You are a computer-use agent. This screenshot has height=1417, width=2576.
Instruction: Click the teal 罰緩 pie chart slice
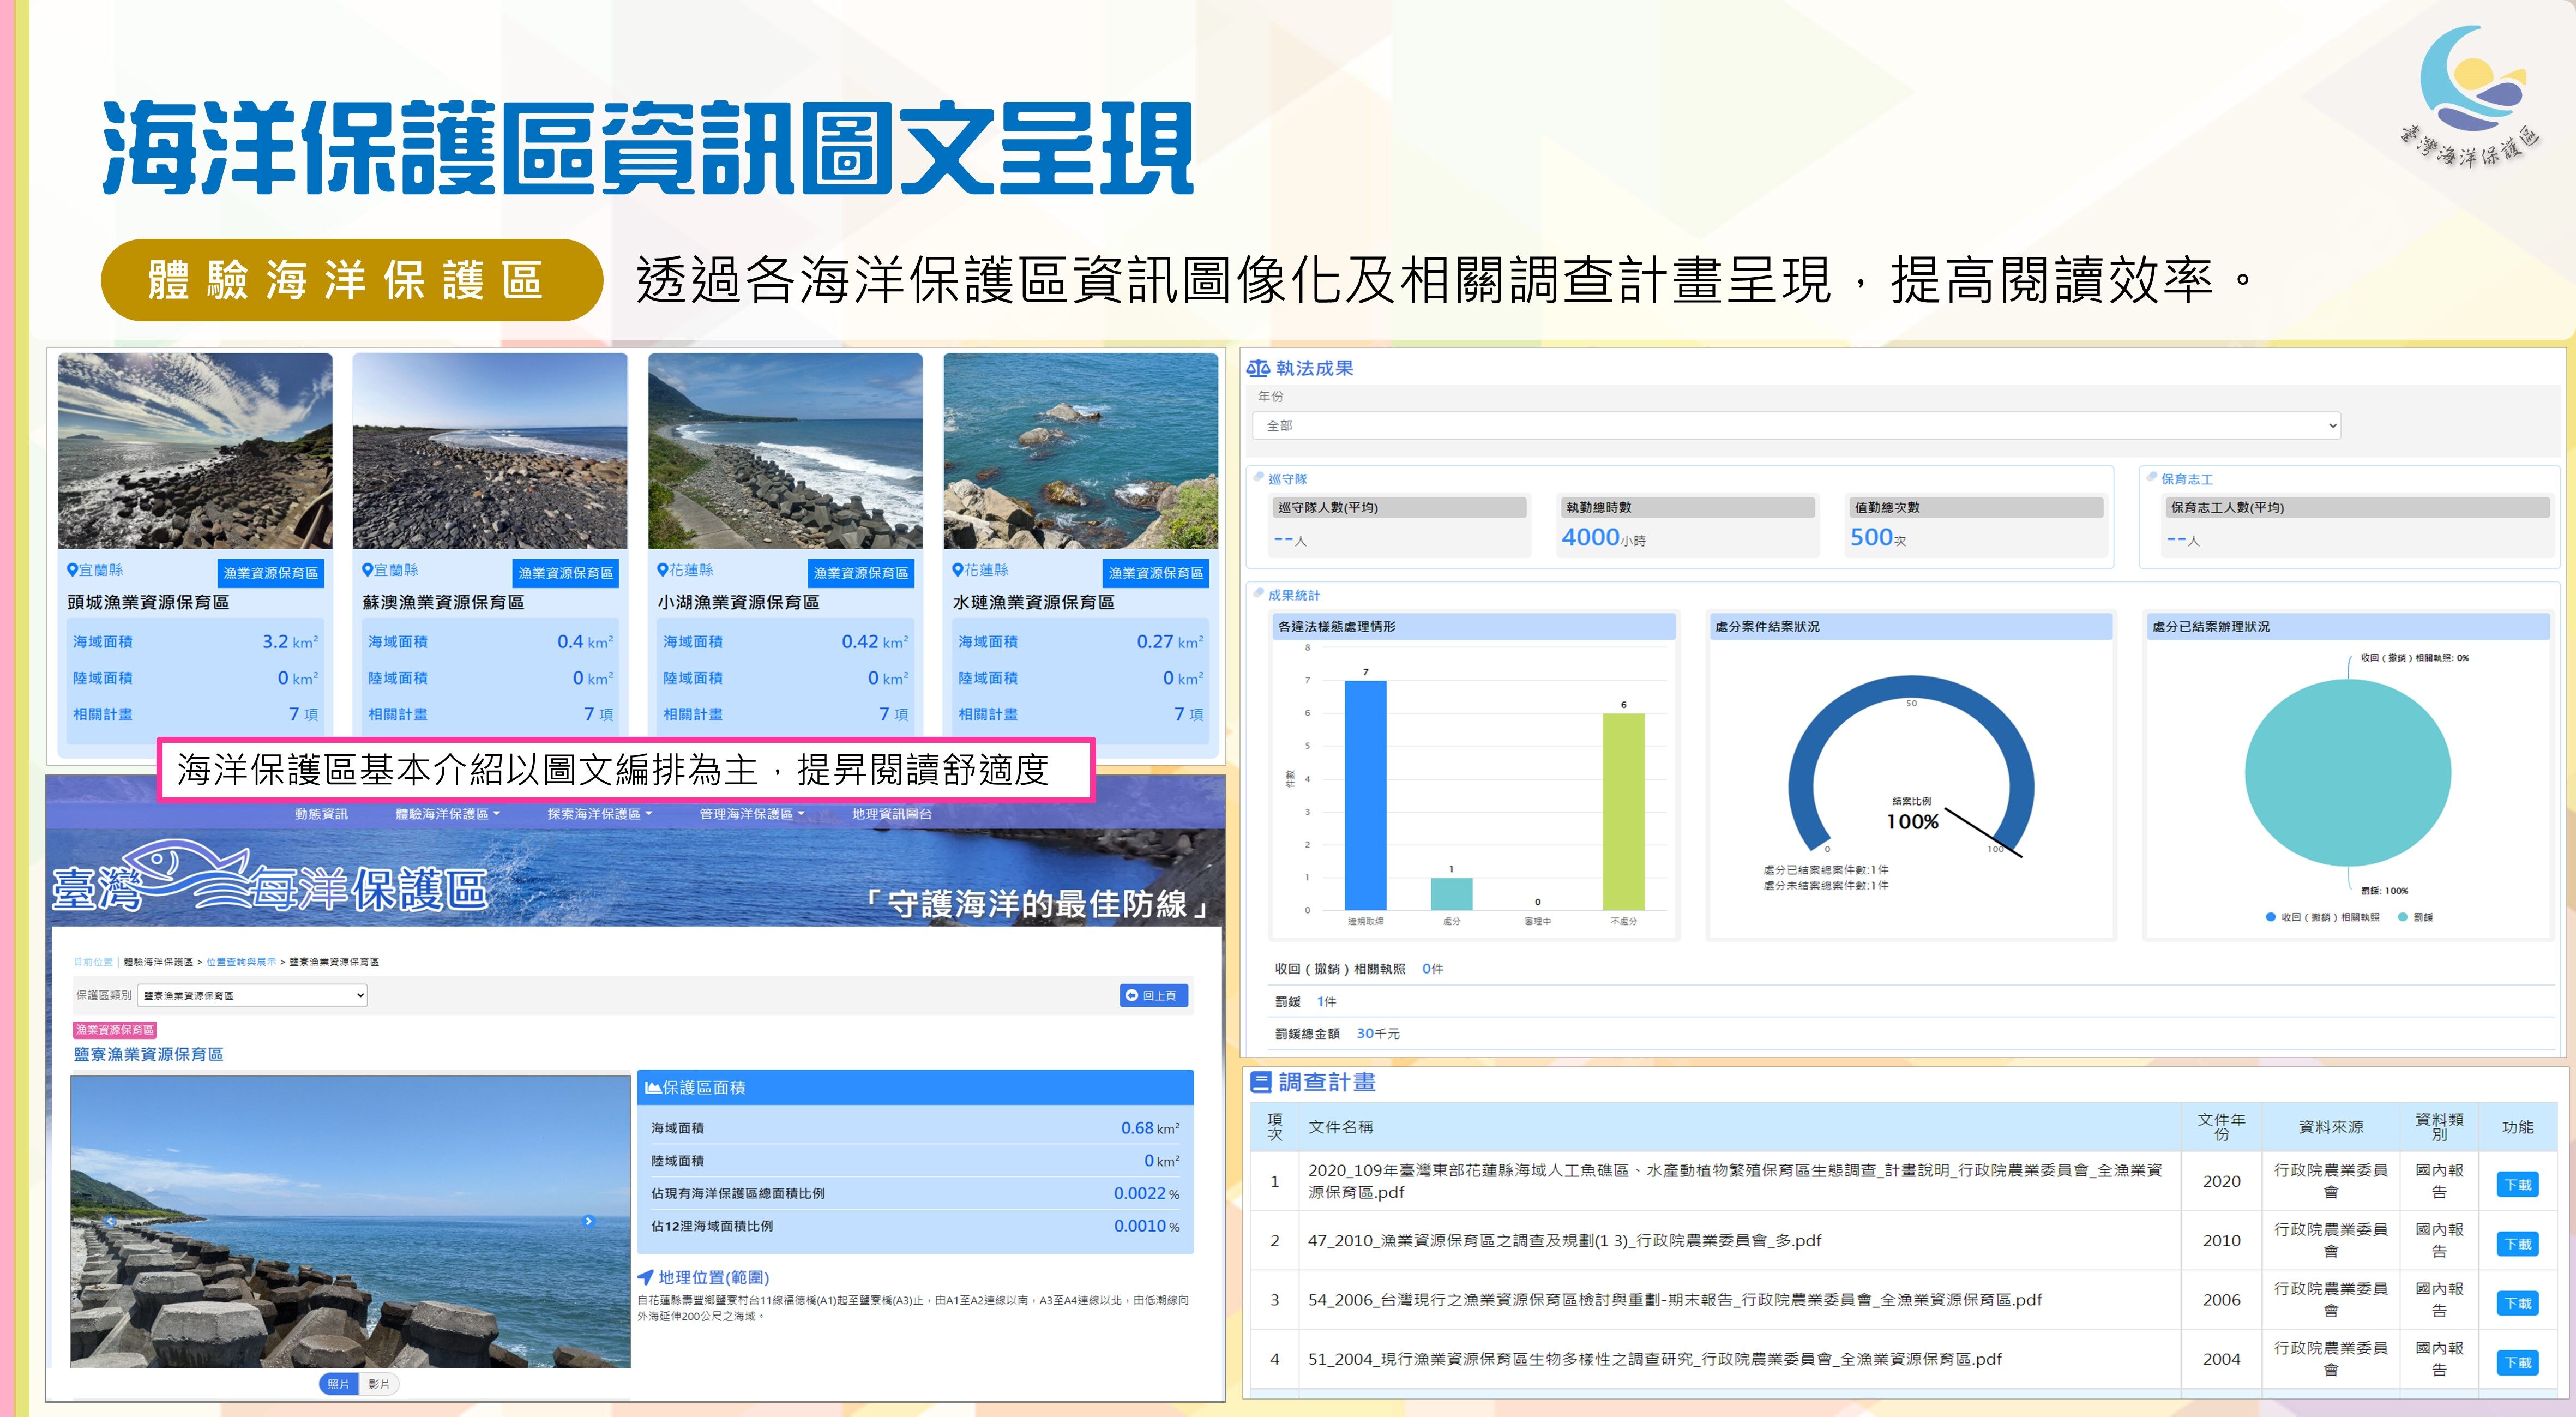(x=2347, y=772)
